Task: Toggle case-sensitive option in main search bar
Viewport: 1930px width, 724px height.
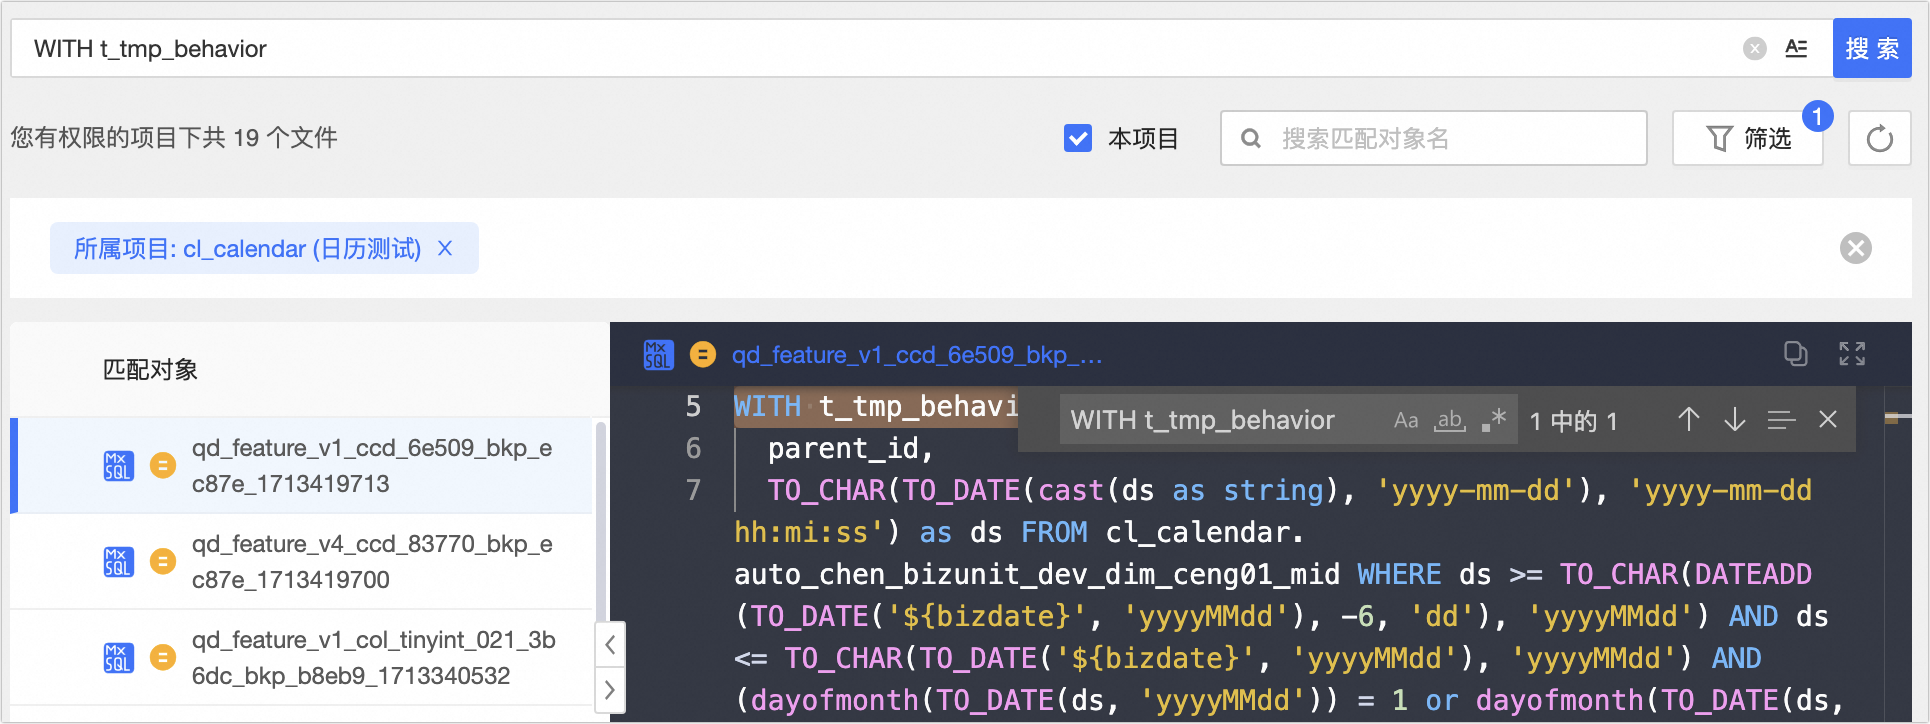Action: click(x=1796, y=48)
